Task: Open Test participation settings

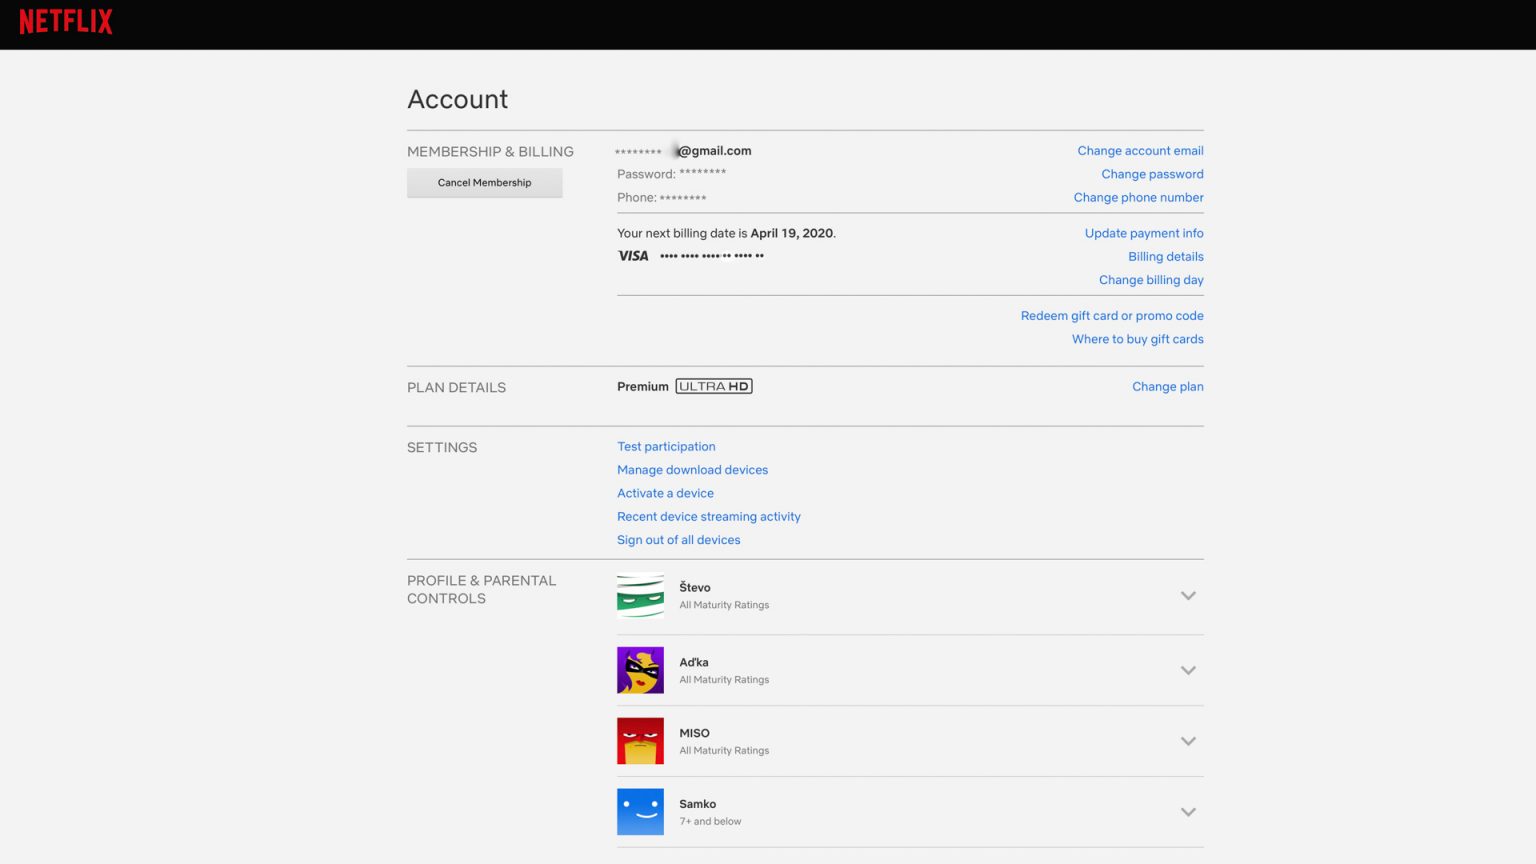Action: 666,447
